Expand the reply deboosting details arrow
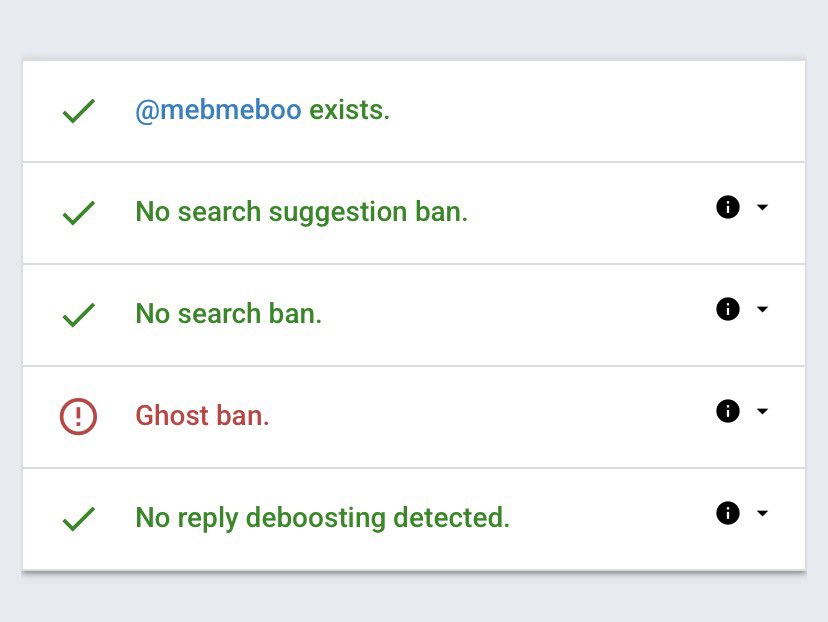Image resolution: width=828 pixels, height=622 pixels. 763,513
